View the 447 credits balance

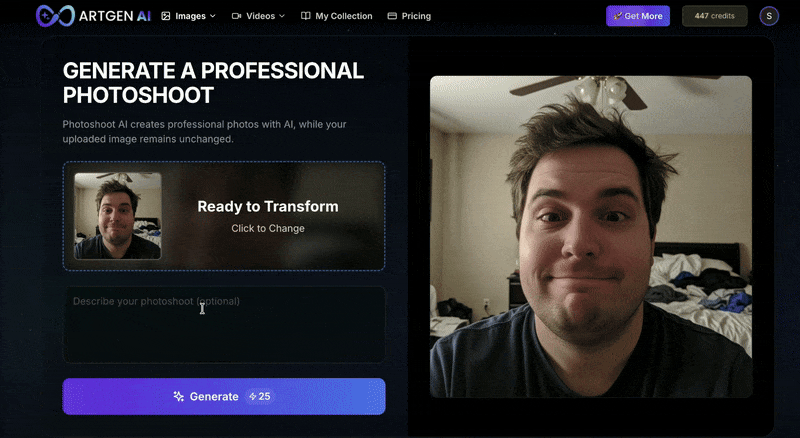[x=714, y=16]
